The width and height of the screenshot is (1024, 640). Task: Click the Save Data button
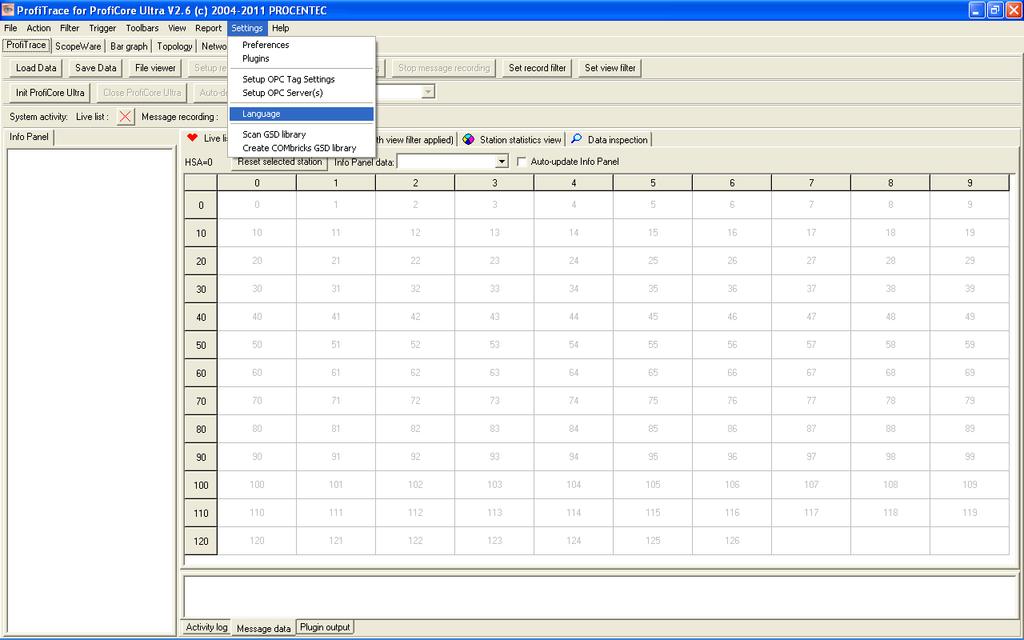pyautogui.click(x=95, y=68)
